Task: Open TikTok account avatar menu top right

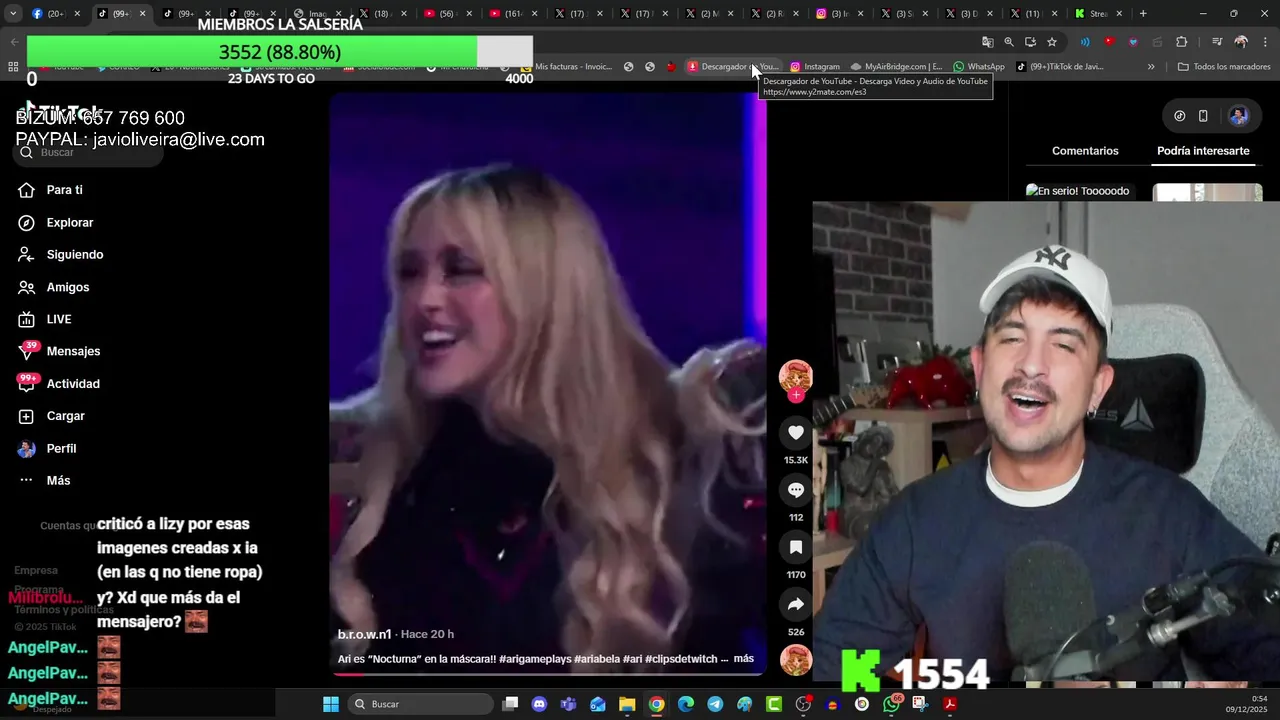Action: coord(1238,116)
